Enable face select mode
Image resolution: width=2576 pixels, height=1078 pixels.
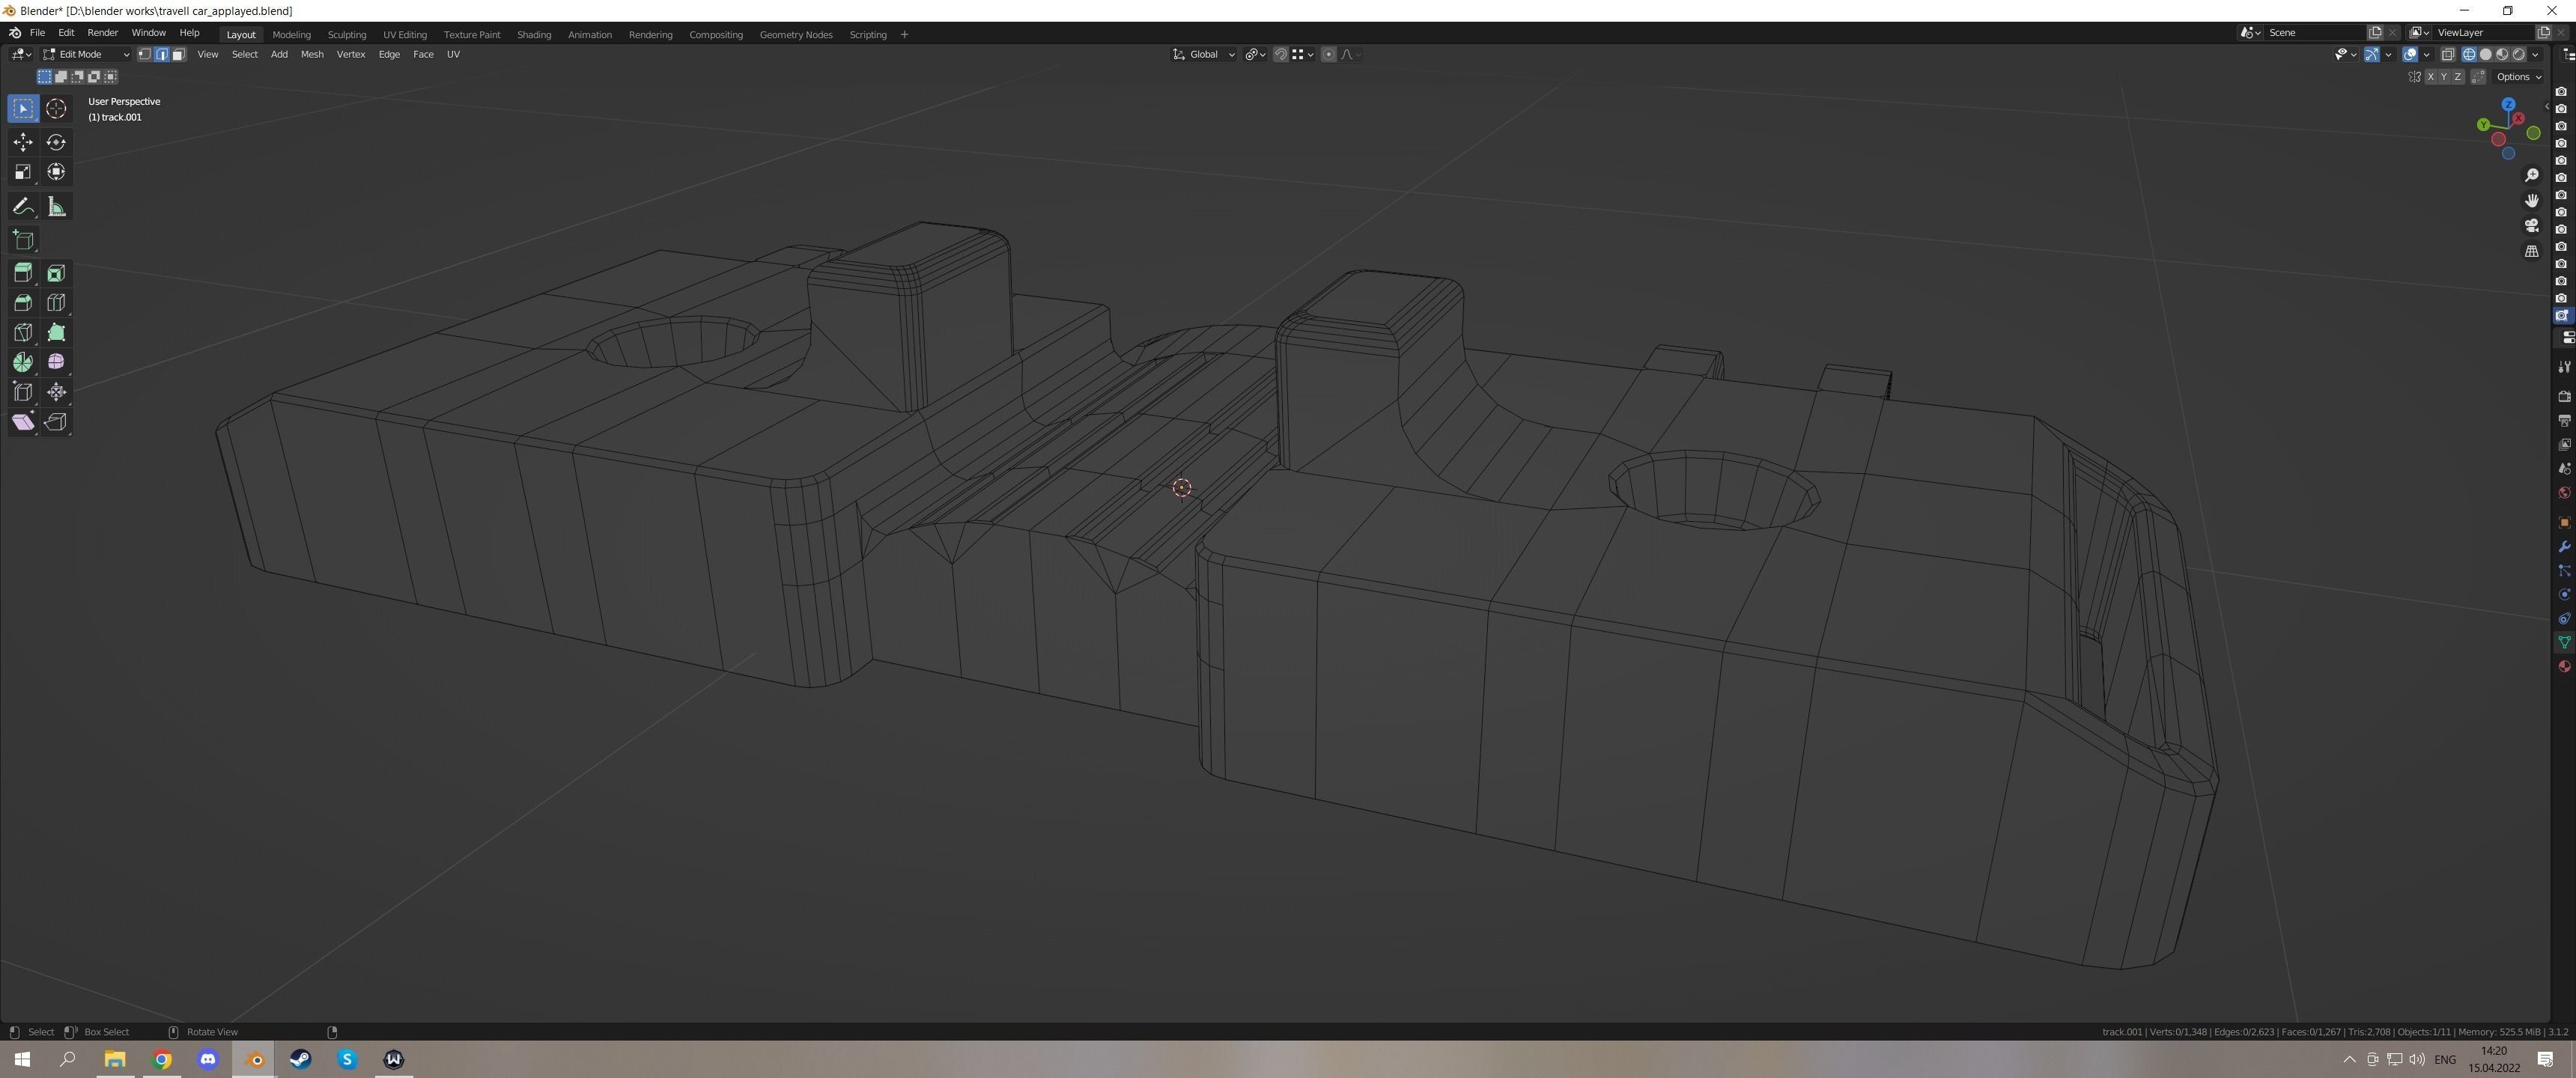(x=179, y=55)
